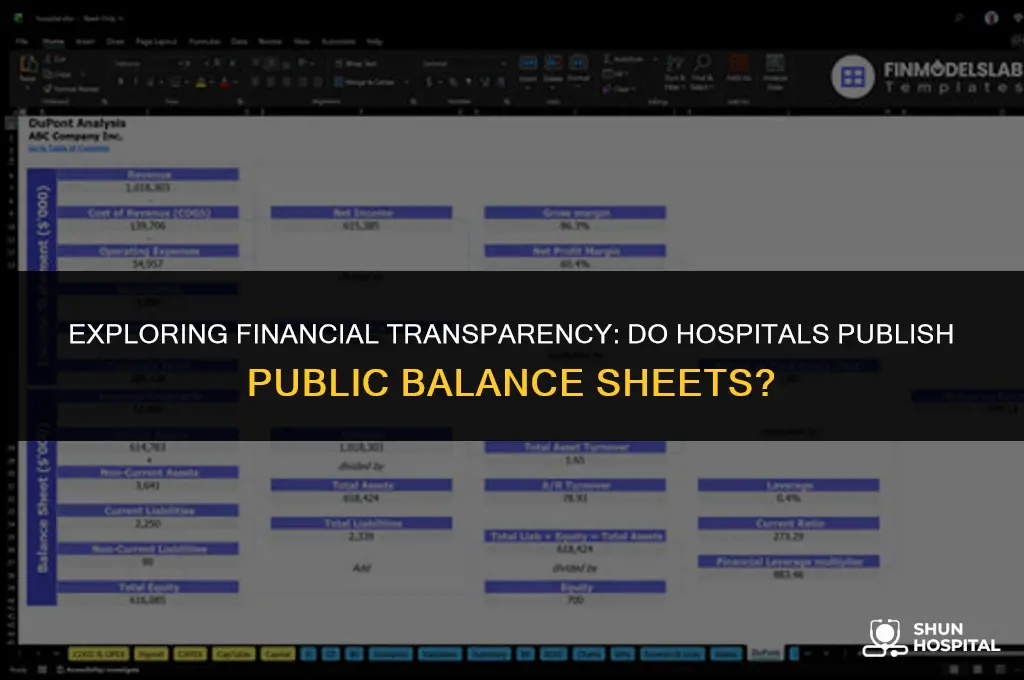The height and width of the screenshot is (680, 1024).
Task: Select the Total Equity header box
Action: tap(148, 587)
